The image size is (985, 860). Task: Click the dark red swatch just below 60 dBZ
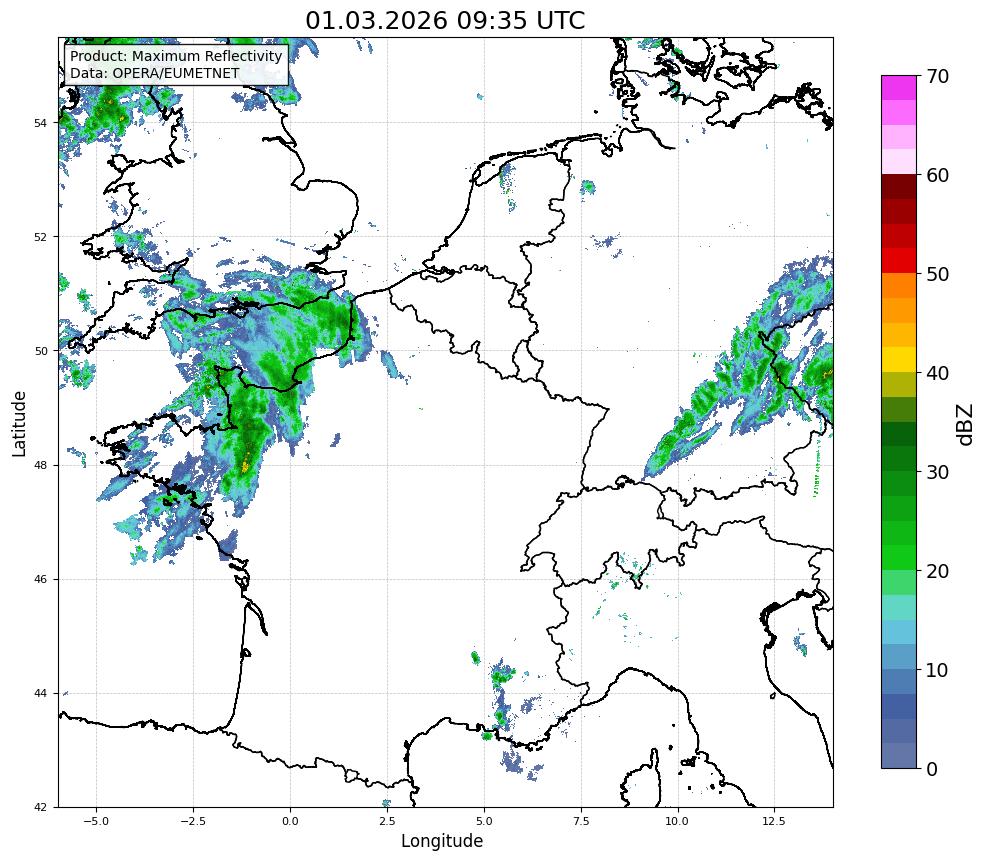pos(899,187)
